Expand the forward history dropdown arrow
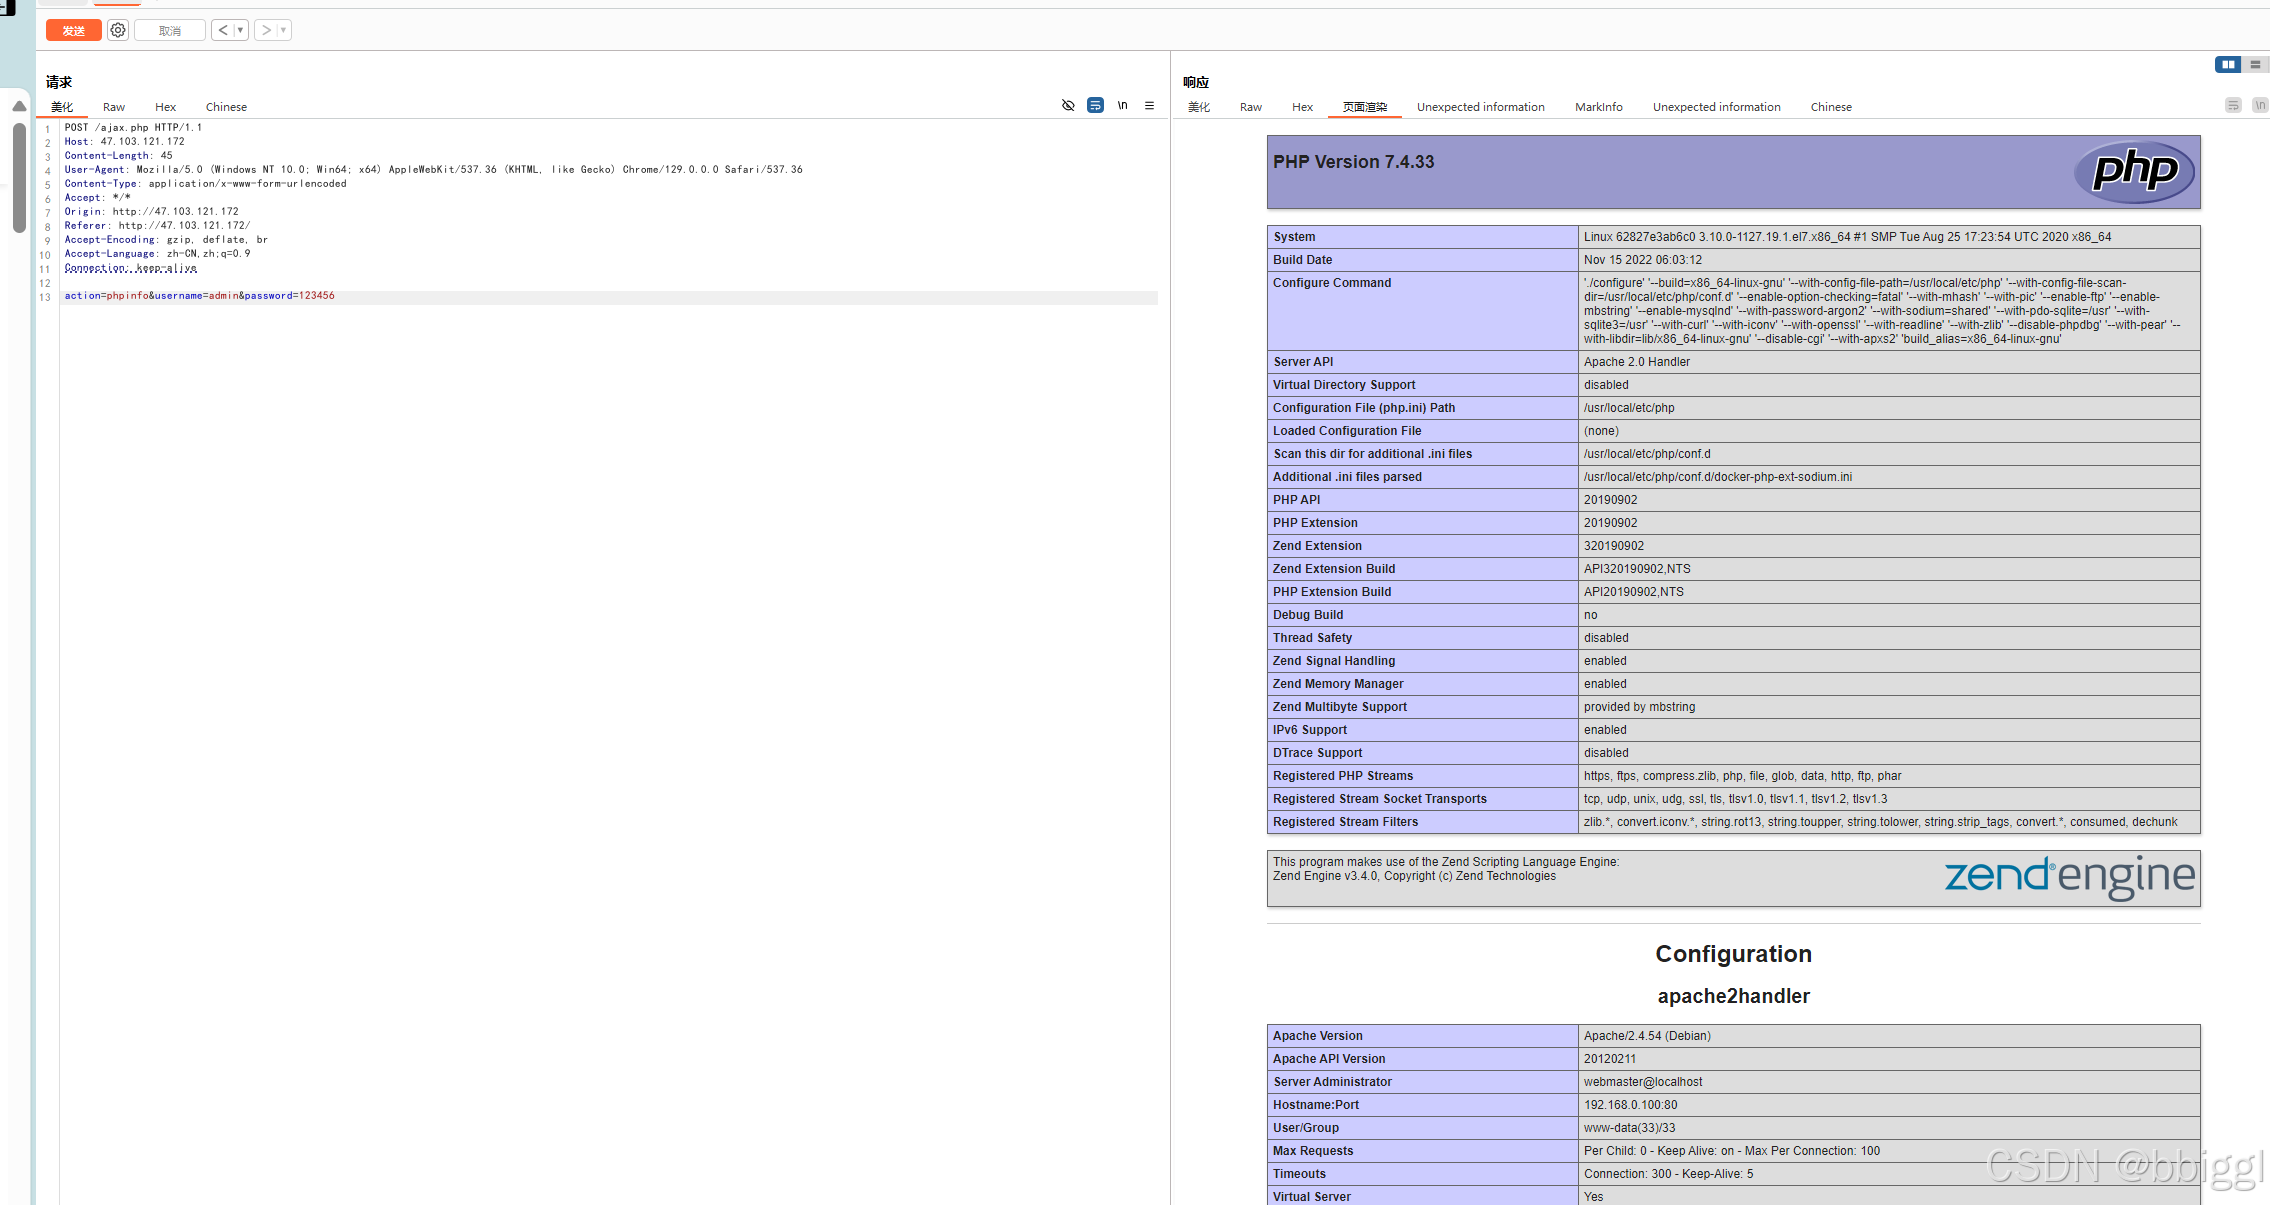 pos(283,30)
